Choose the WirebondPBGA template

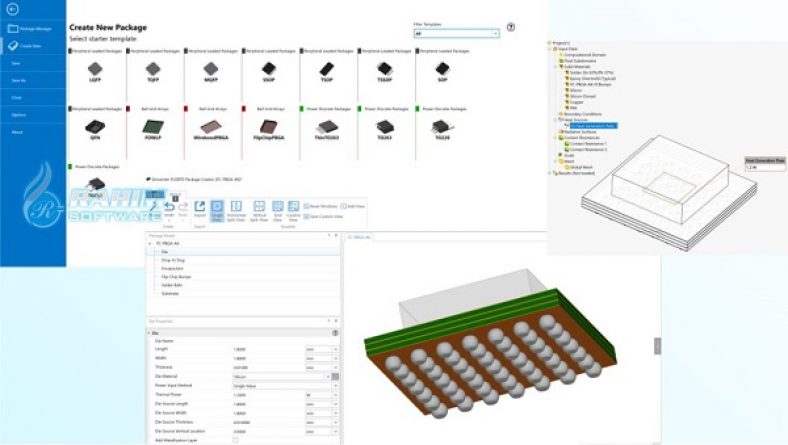[x=211, y=129]
